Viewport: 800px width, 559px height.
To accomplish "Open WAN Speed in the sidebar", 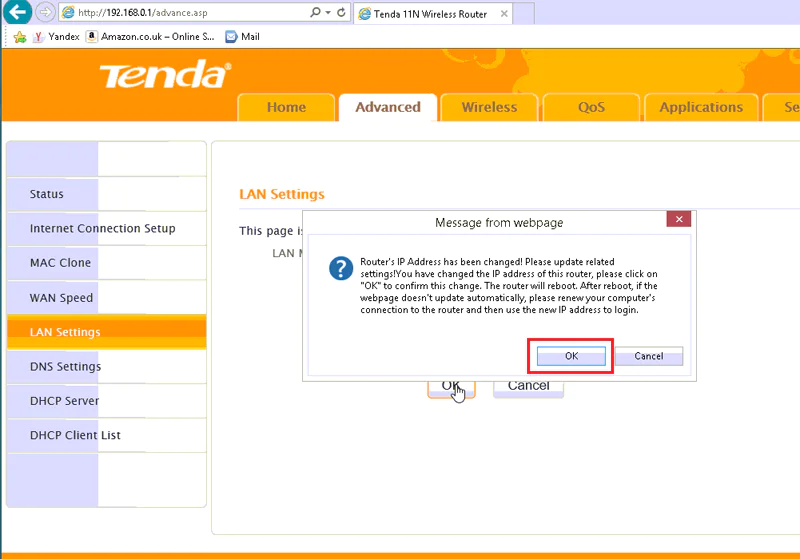I will coord(107,297).
